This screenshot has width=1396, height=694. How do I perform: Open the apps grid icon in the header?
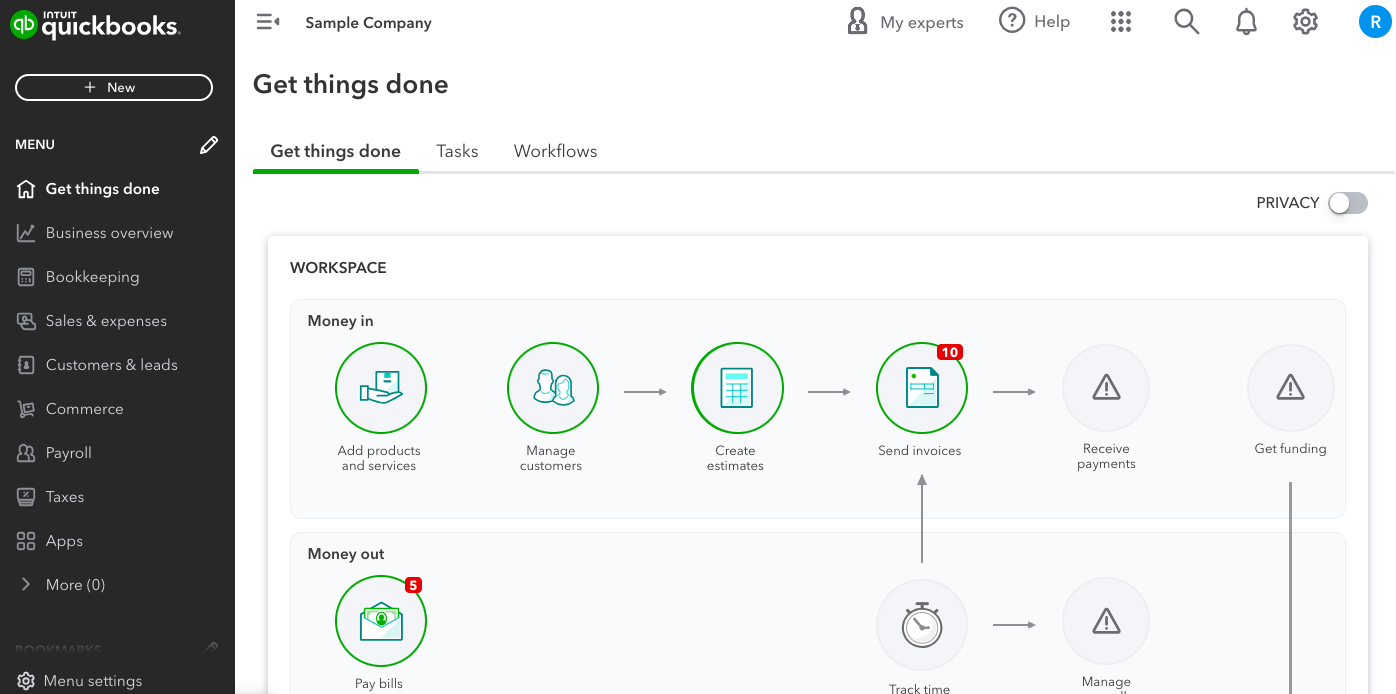coord(1121,22)
